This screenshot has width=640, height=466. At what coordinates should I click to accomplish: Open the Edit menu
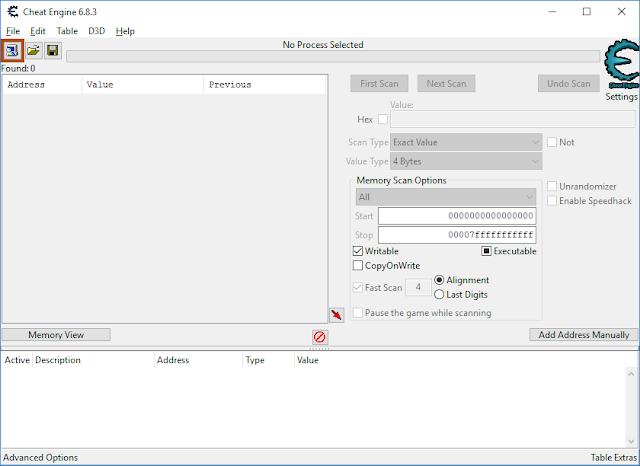[38, 31]
